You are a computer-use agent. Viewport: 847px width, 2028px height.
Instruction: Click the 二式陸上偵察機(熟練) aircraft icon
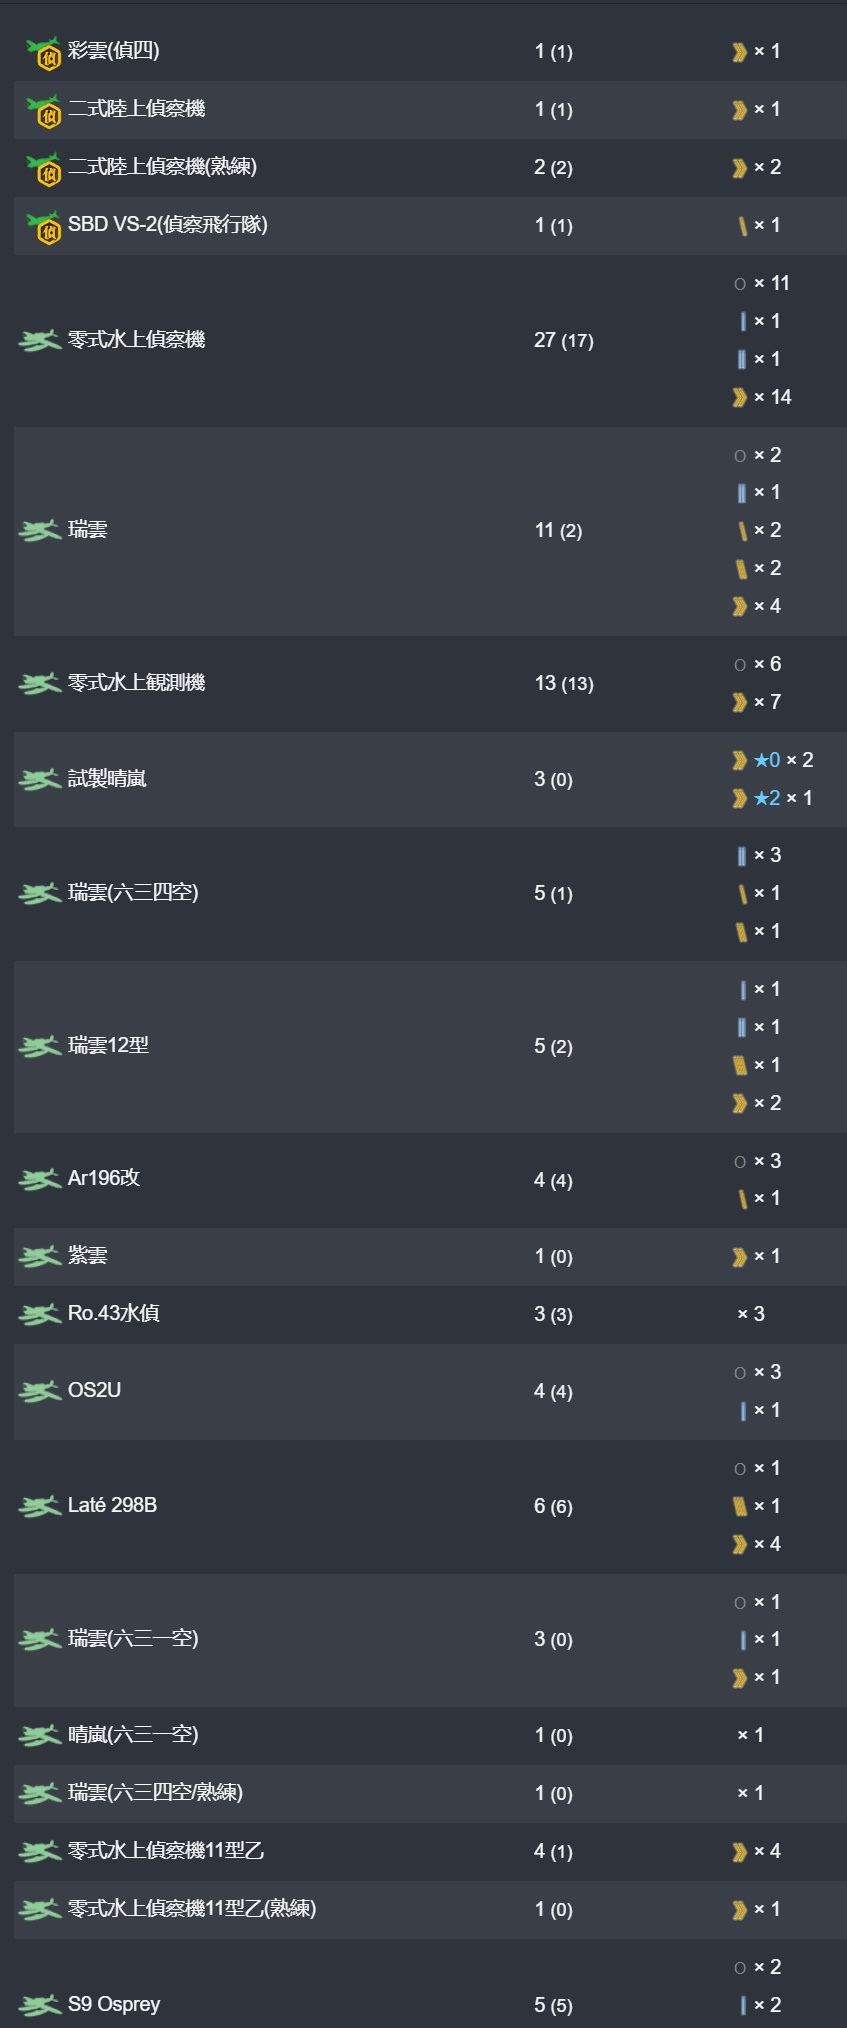43,168
